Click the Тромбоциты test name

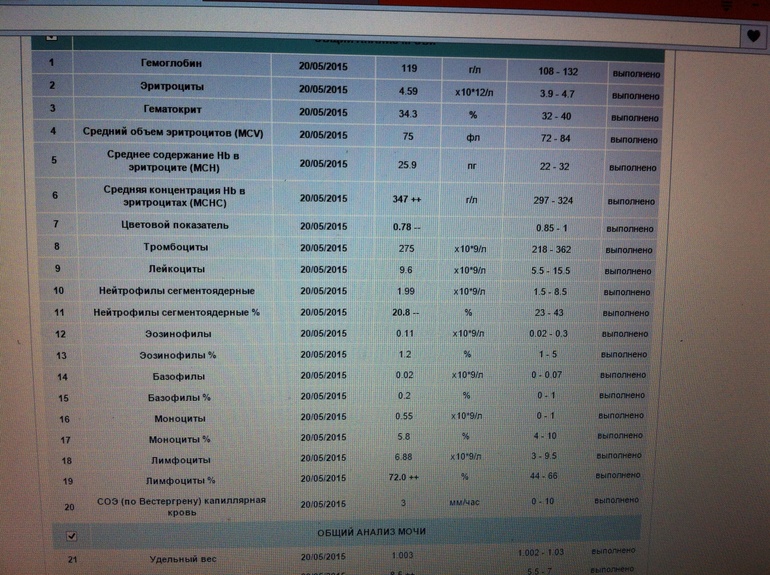(173, 247)
